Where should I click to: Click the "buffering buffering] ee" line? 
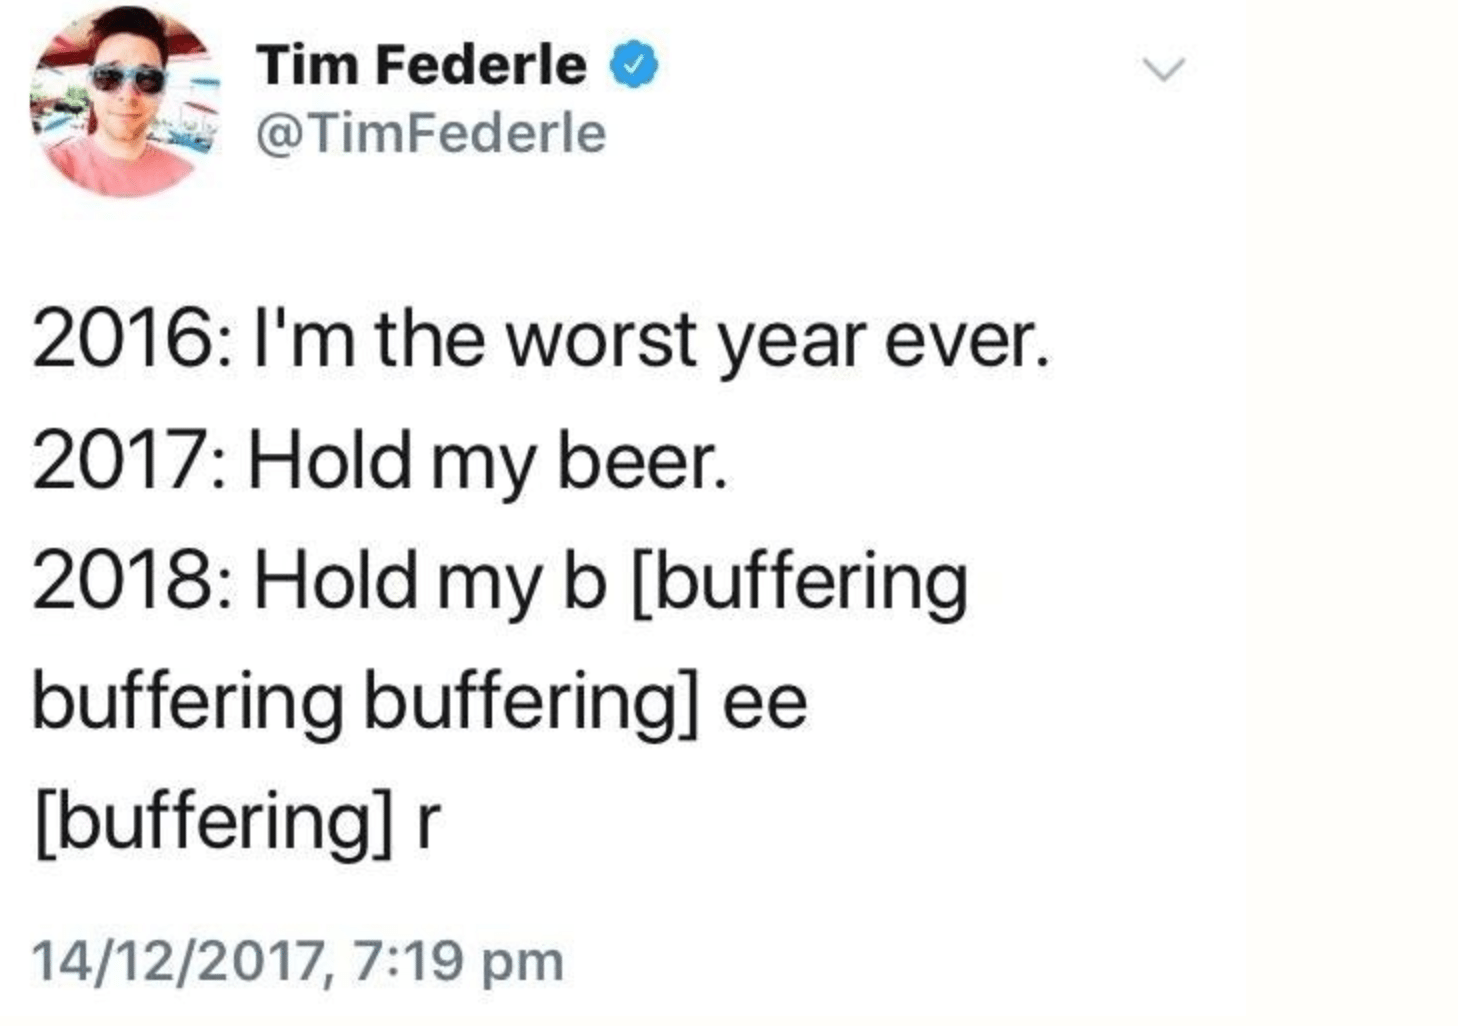click(420, 702)
